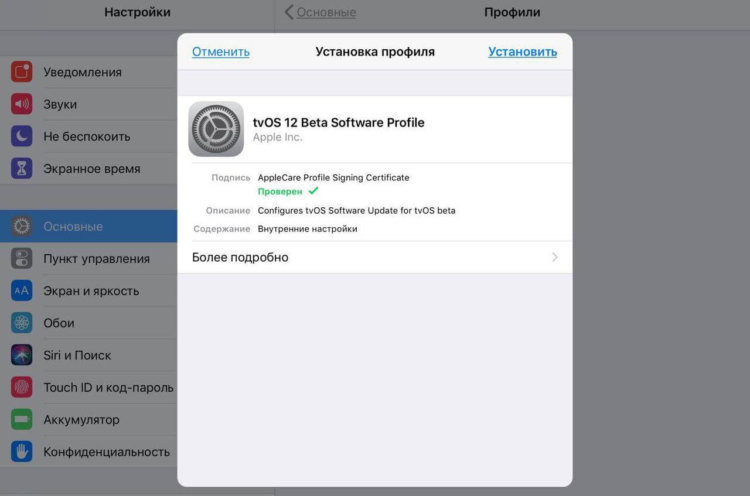
Task: Open Пункт управления settings
Action: pyautogui.click(x=88, y=258)
